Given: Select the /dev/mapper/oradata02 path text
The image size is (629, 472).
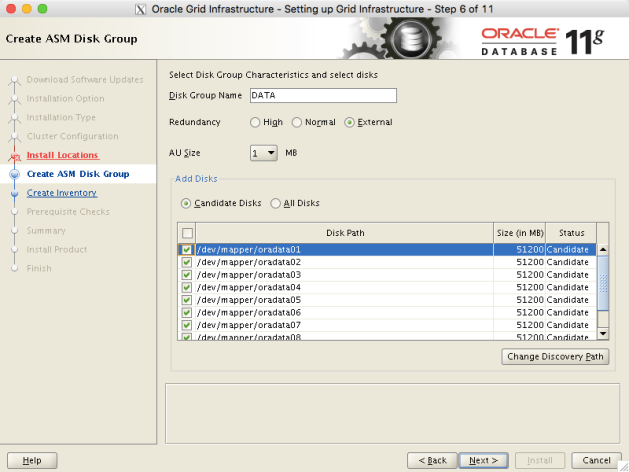Looking at the screenshot, I should coord(249,262).
